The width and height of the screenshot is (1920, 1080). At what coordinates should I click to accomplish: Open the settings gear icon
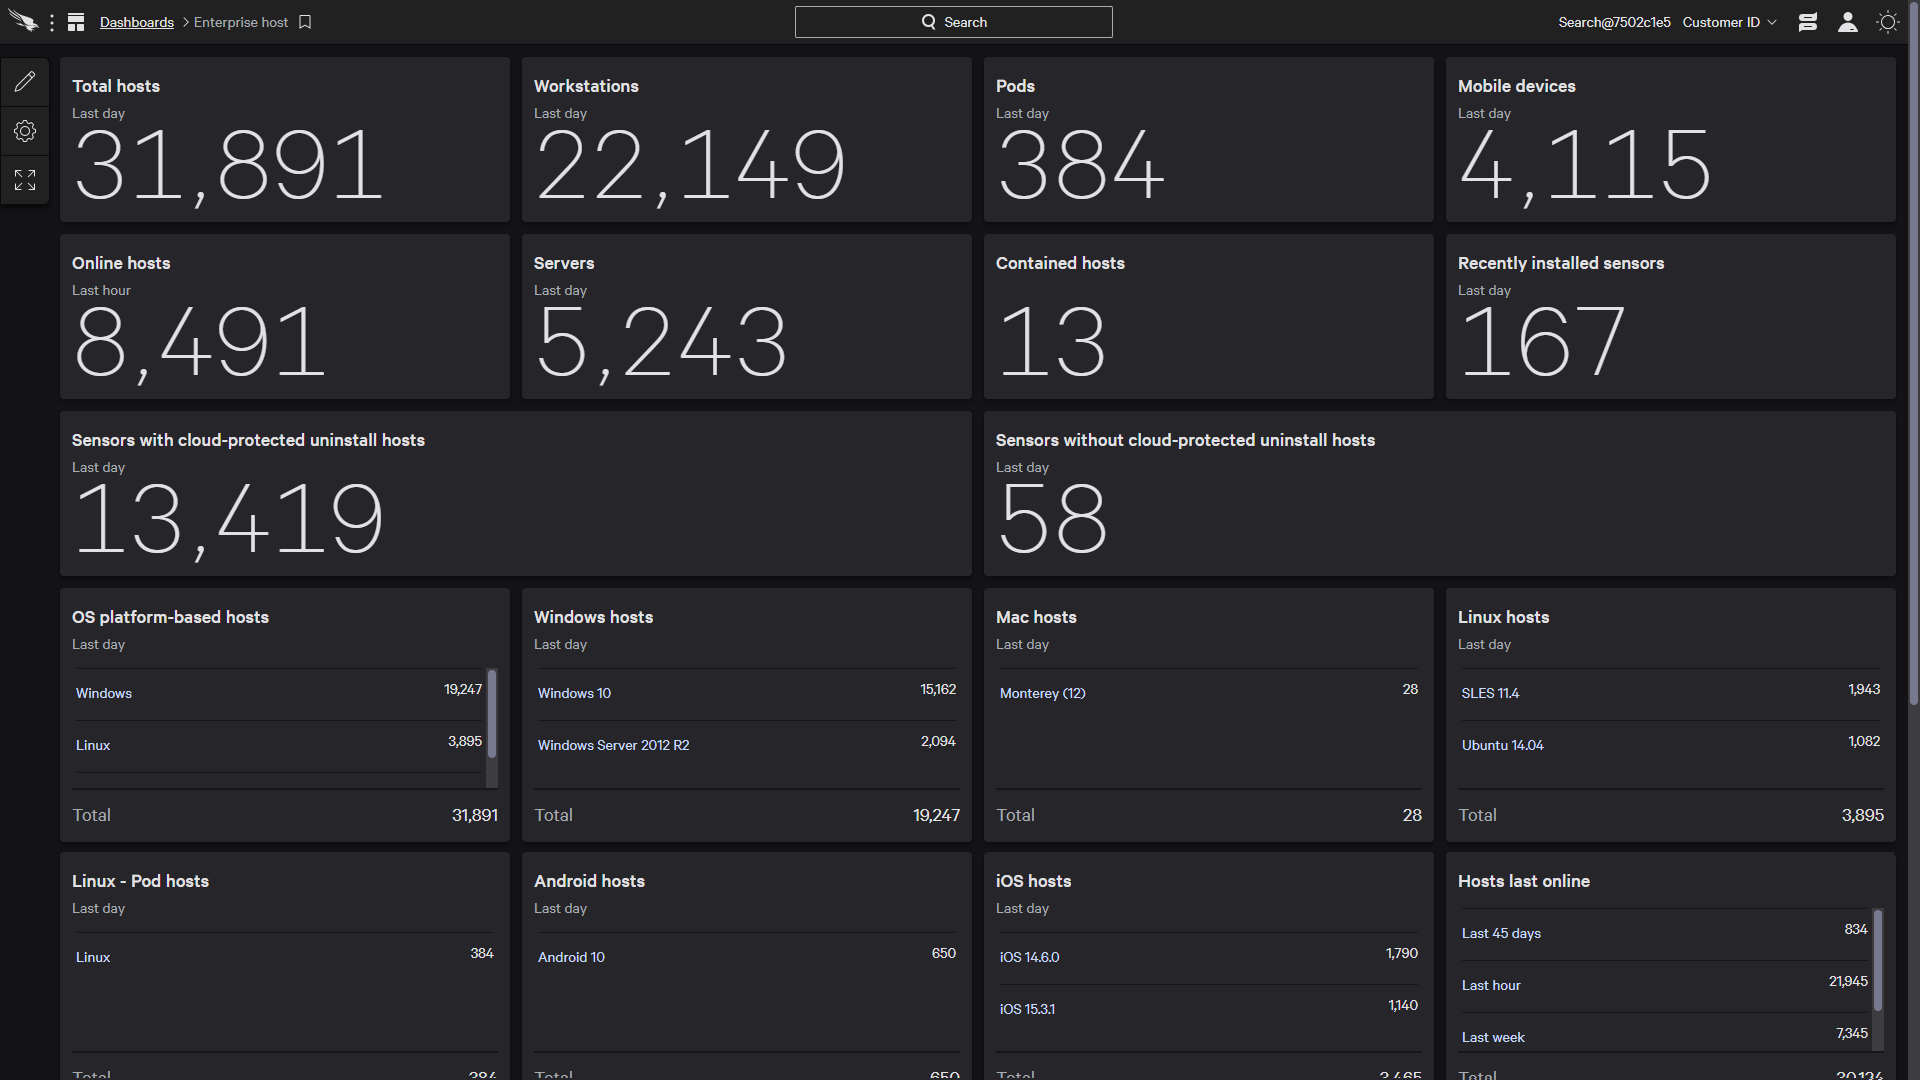click(25, 131)
